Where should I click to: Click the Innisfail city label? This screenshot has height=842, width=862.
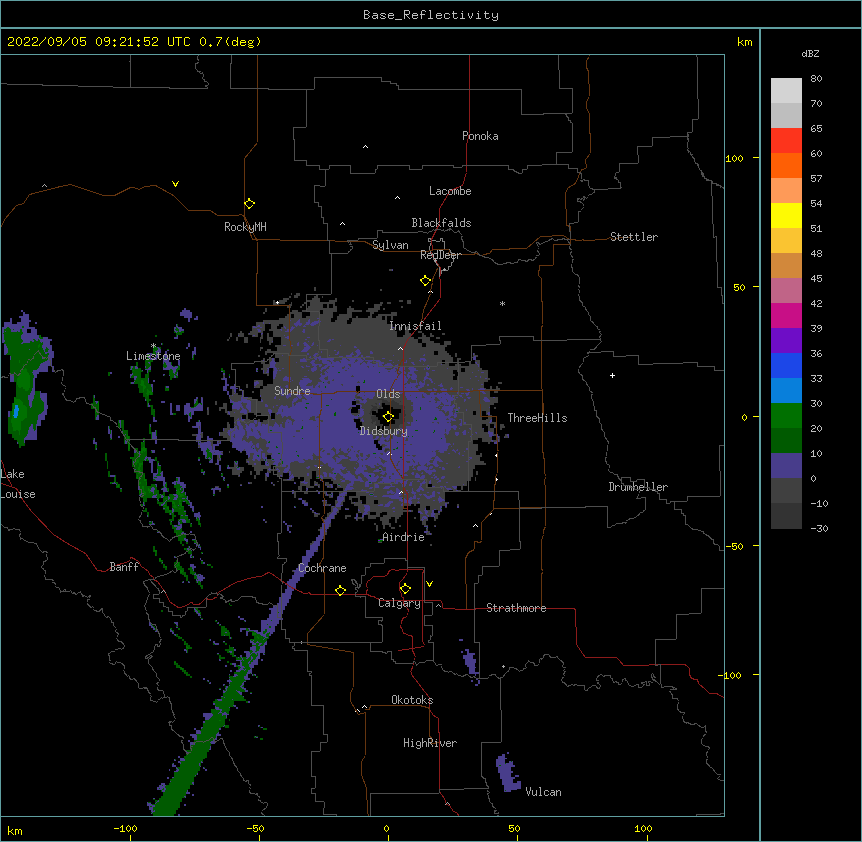(x=415, y=326)
